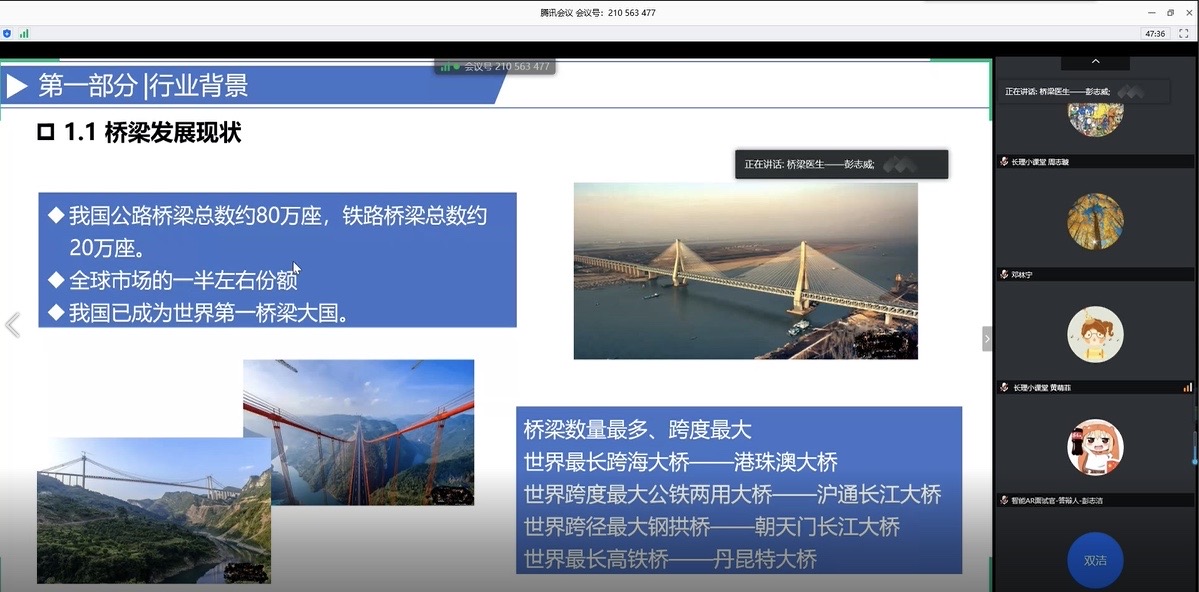The height and width of the screenshot is (592, 1199).
Task: Click the cartoon girl with glasses avatar
Action: (x=1095, y=335)
